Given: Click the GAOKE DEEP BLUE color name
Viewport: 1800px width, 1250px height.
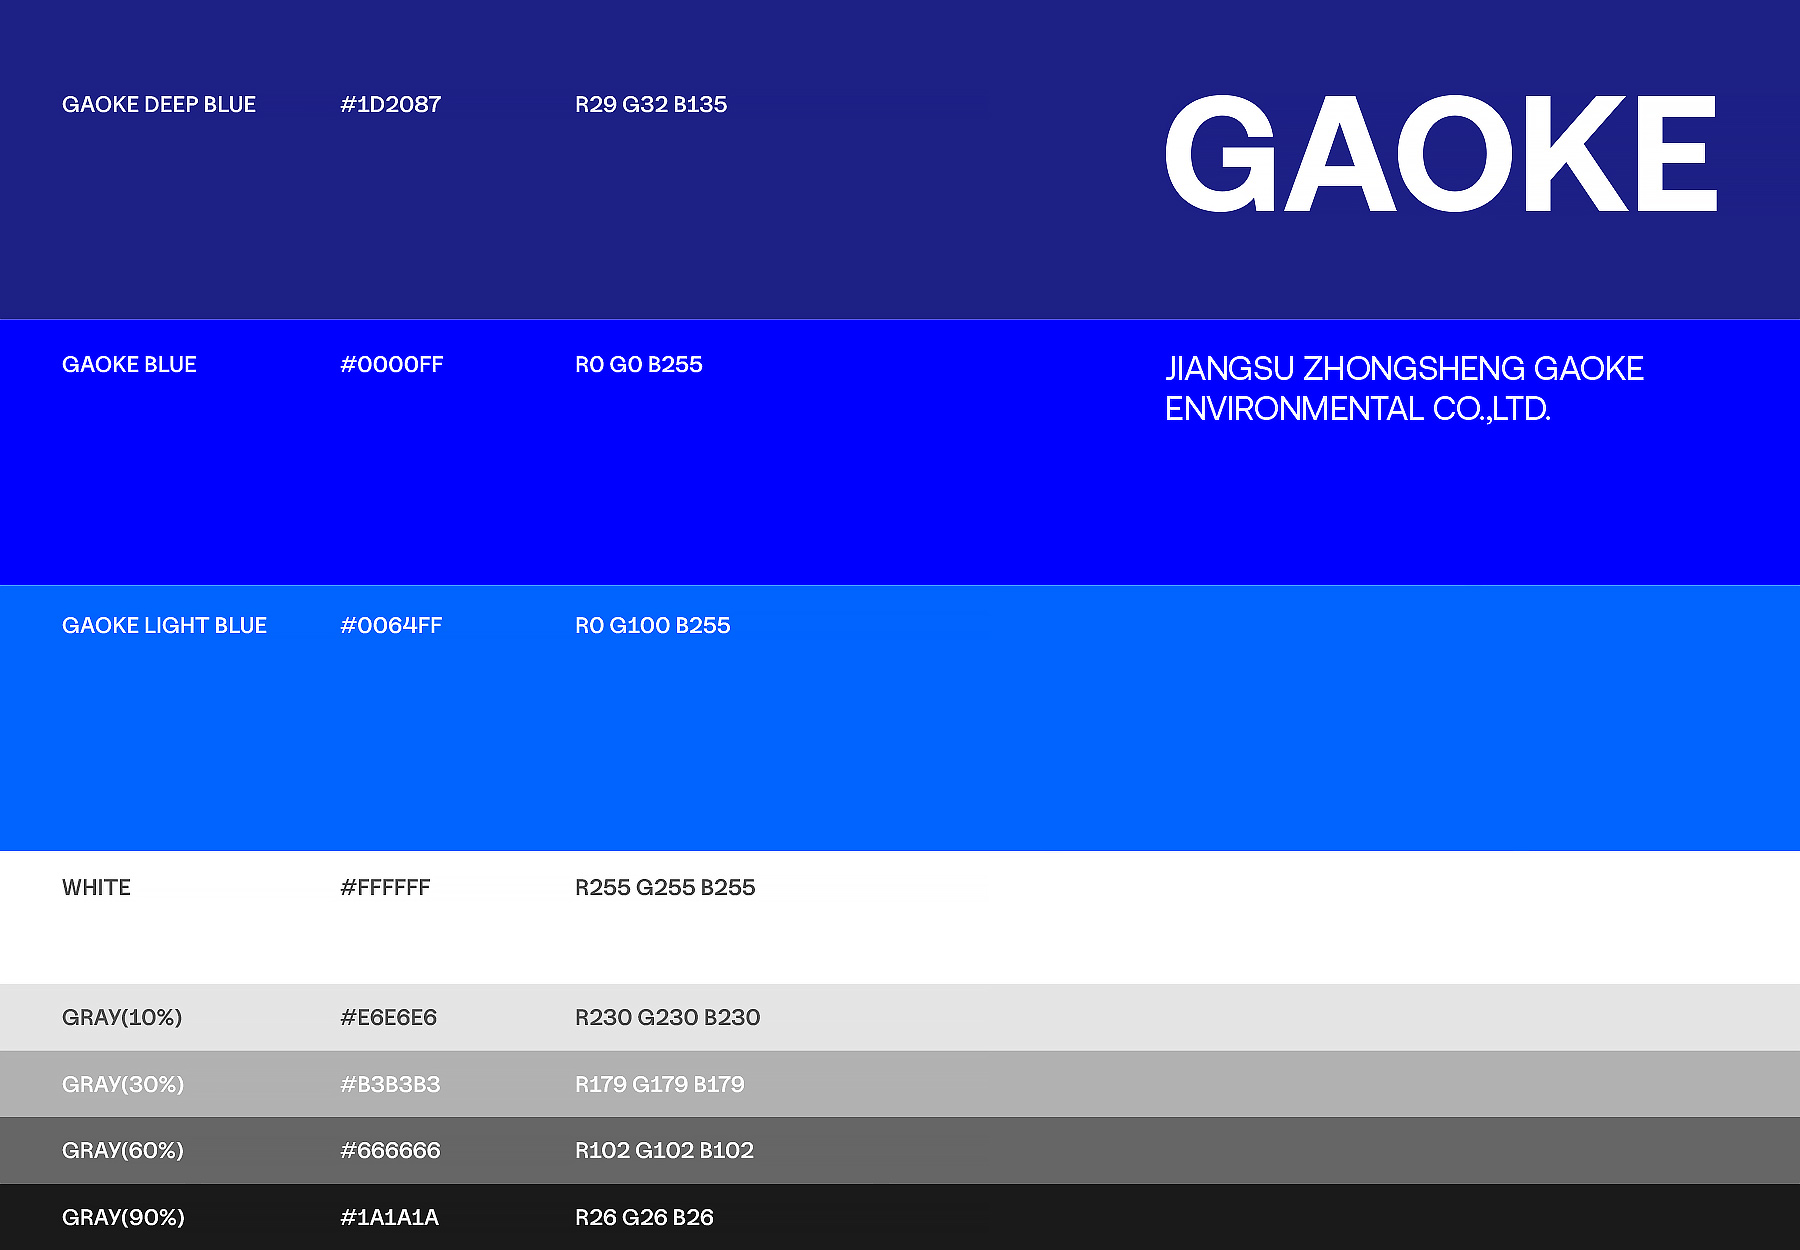Looking at the screenshot, I should pyautogui.click(x=159, y=104).
